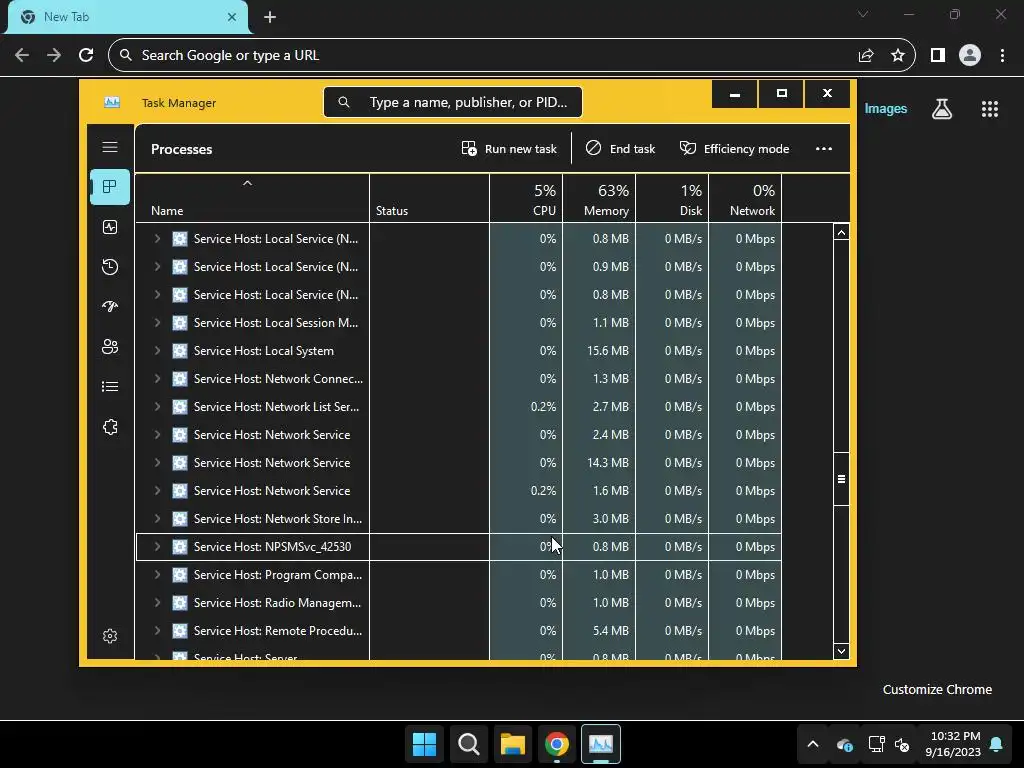Image resolution: width=1024 pixels, height=768 pixels.
Task: Open Windows Search from taskbar
Action: tap(468, 744)
